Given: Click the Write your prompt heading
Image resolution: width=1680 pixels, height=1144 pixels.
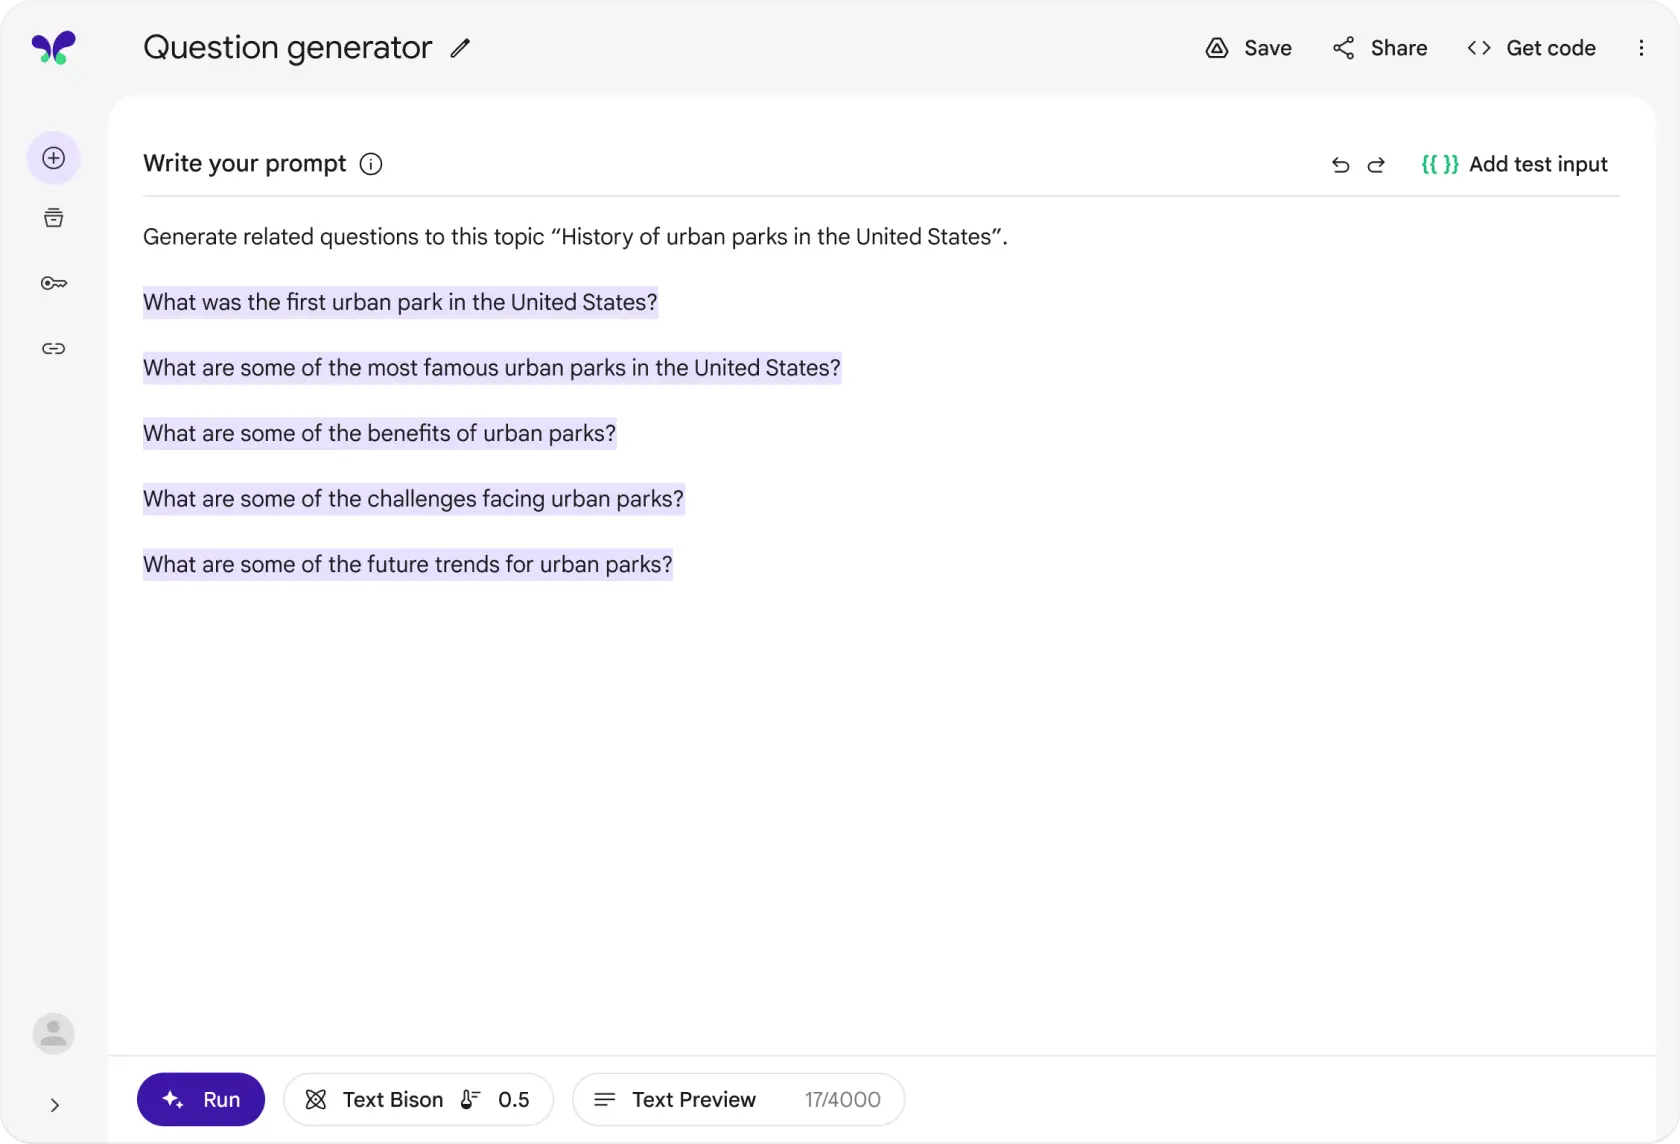Looking at the screenshot, I should [x=245, y=163].
